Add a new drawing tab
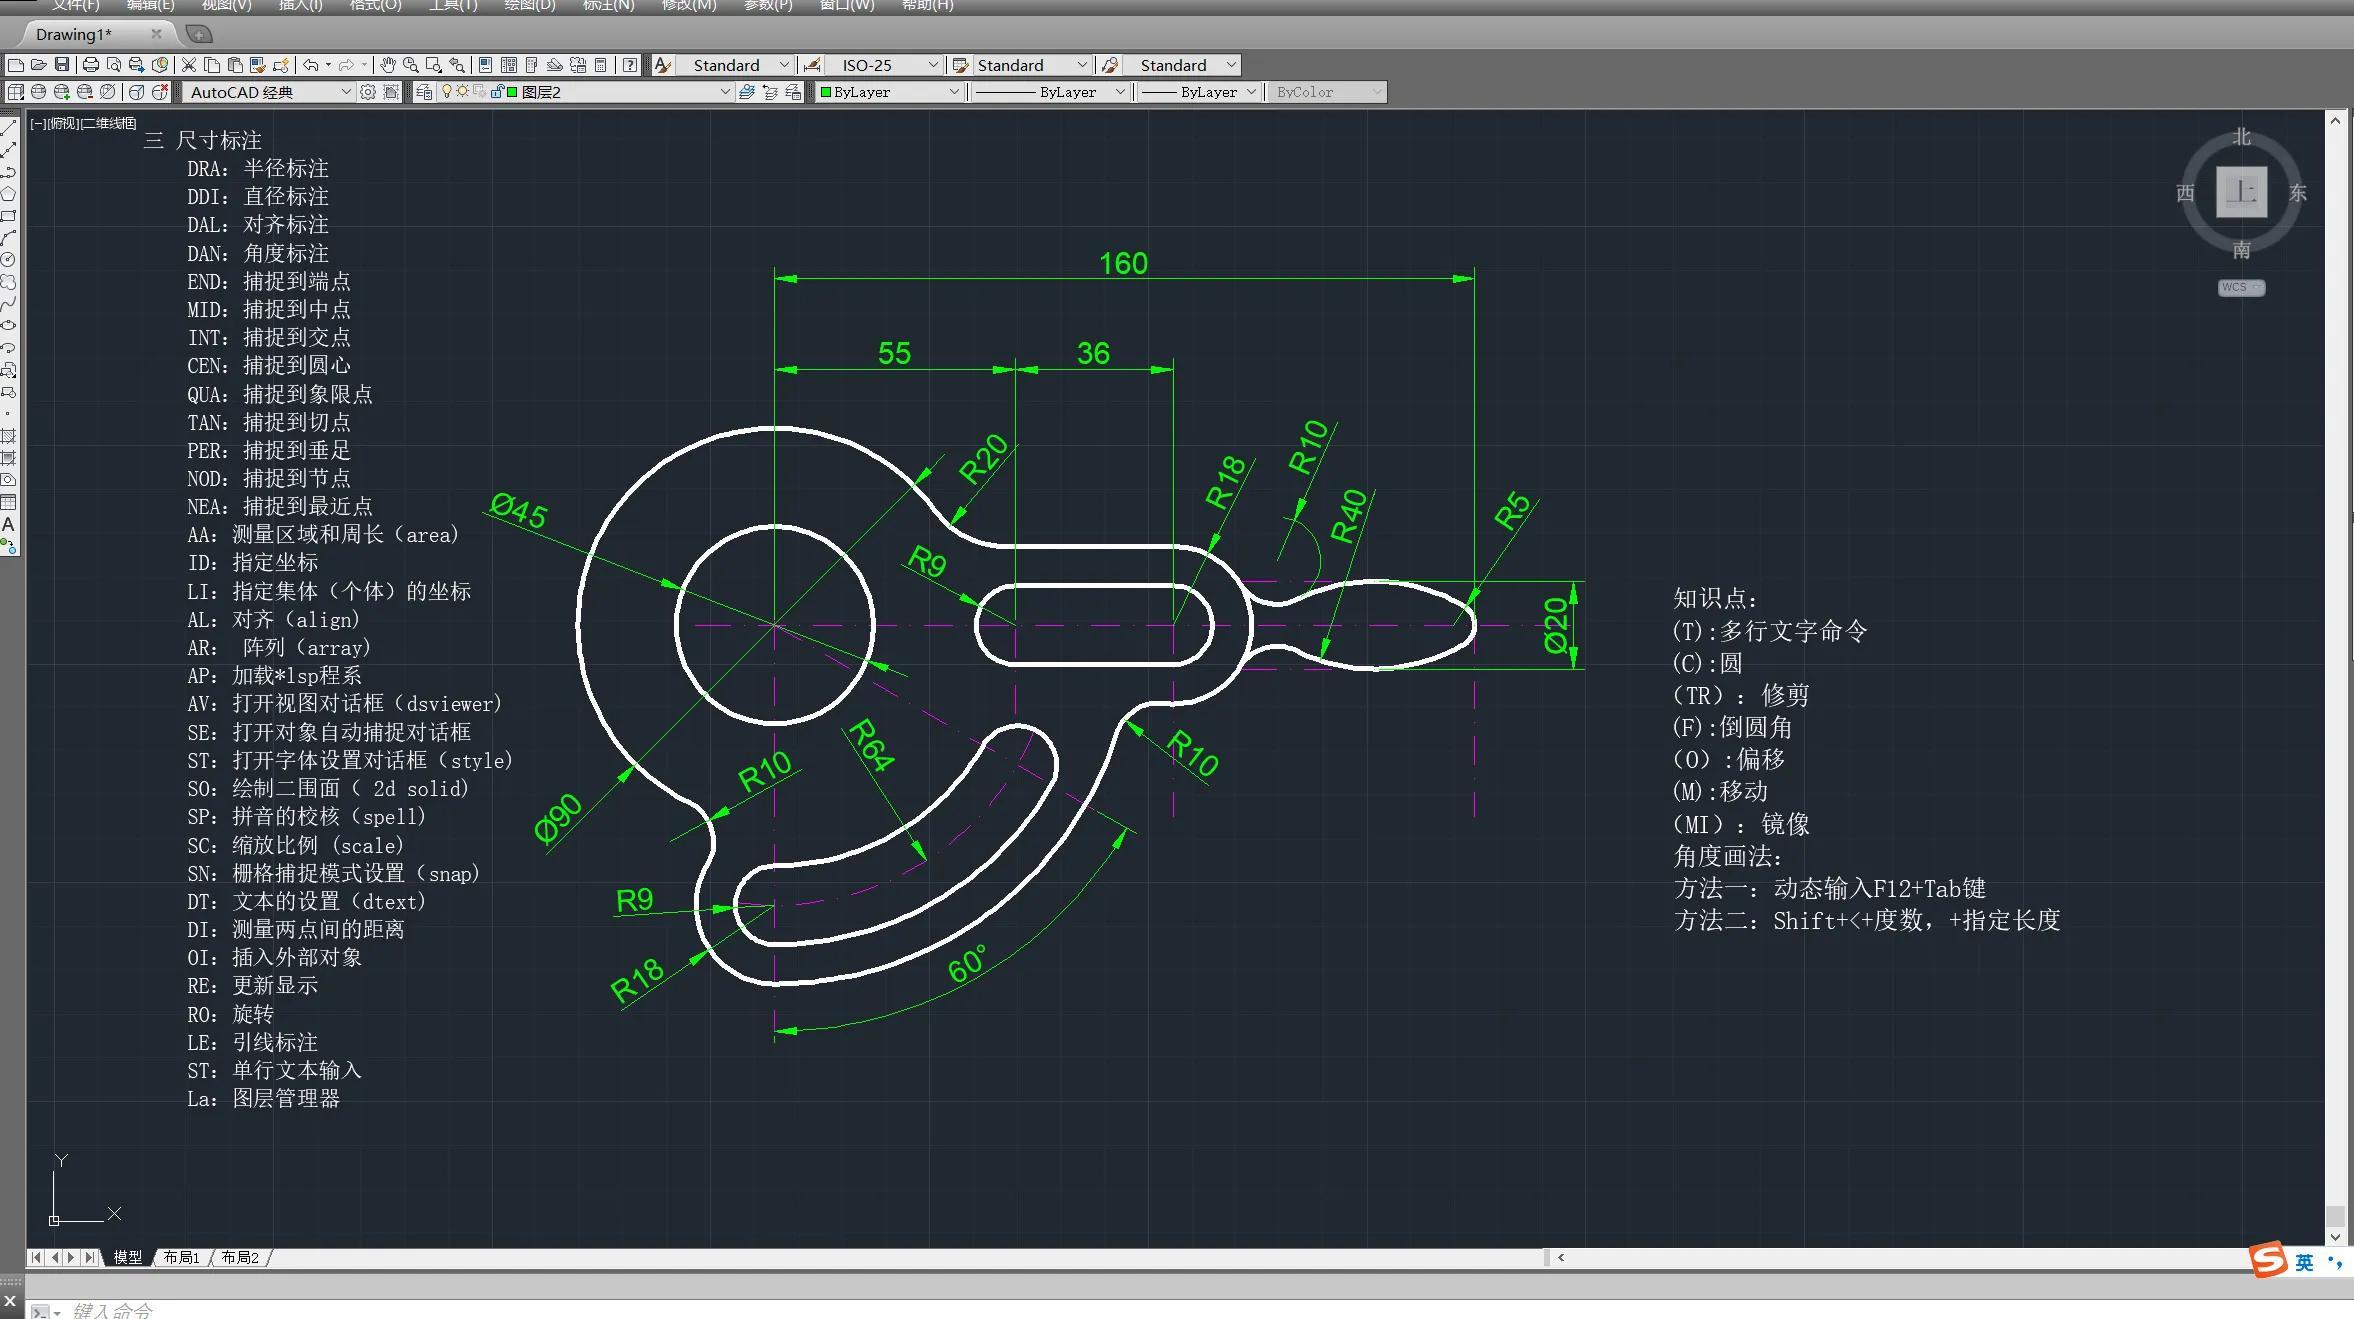The image size is (2354, 1319). pyautogui.click(x=199, y=35)
